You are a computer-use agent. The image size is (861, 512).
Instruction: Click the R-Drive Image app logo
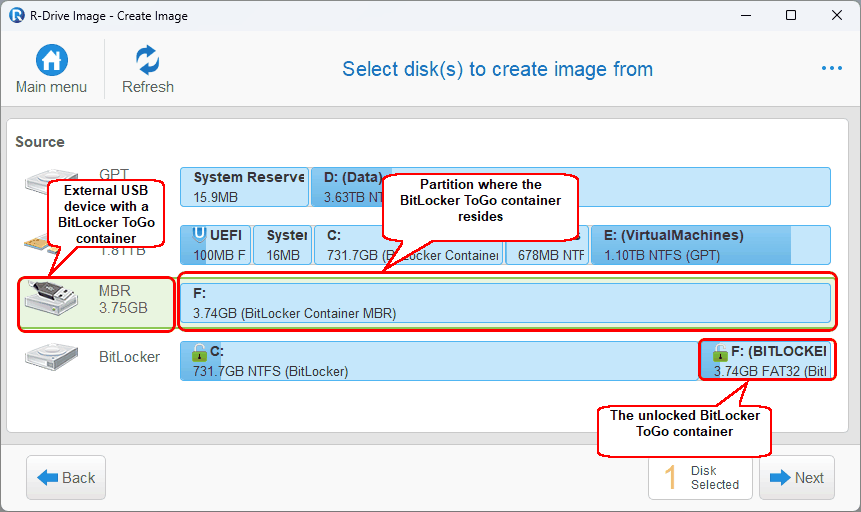pos(16,15)
